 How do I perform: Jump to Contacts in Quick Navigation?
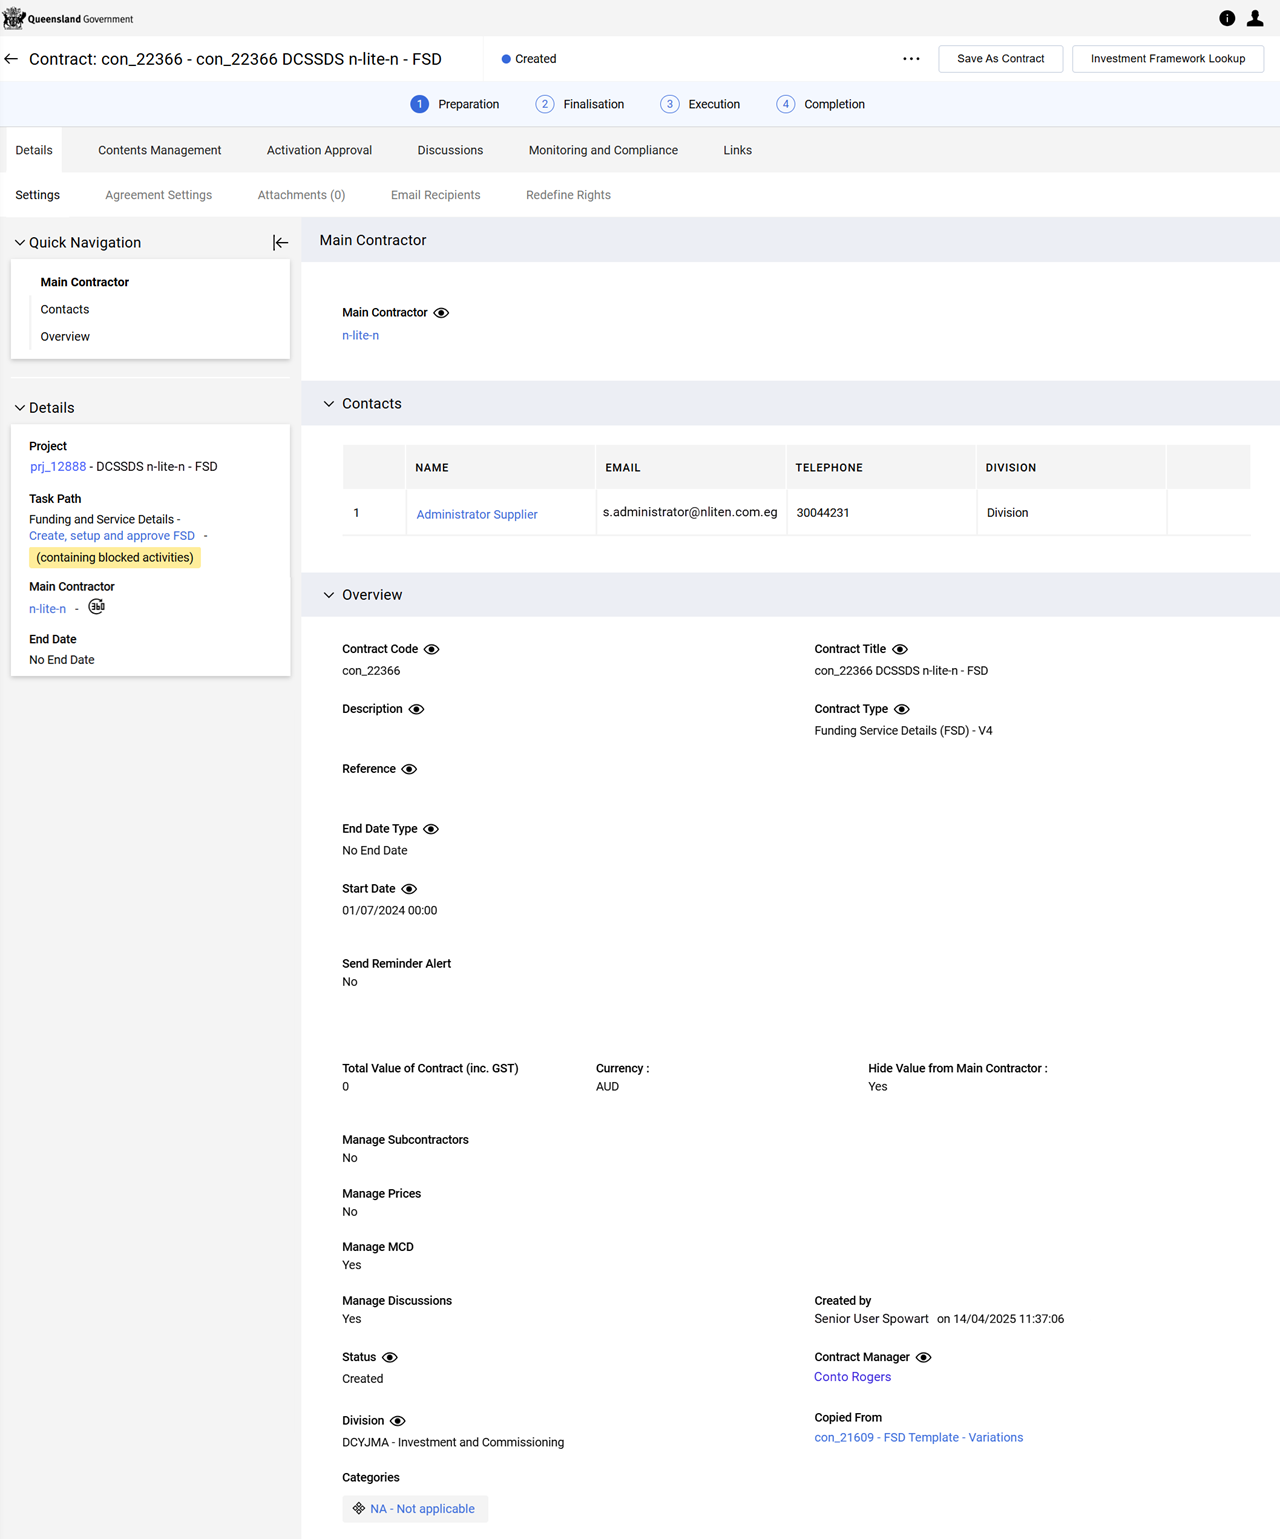65,309
